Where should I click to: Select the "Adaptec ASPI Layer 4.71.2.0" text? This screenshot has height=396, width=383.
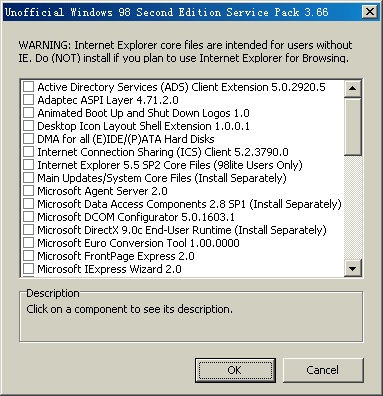(108, 100)
